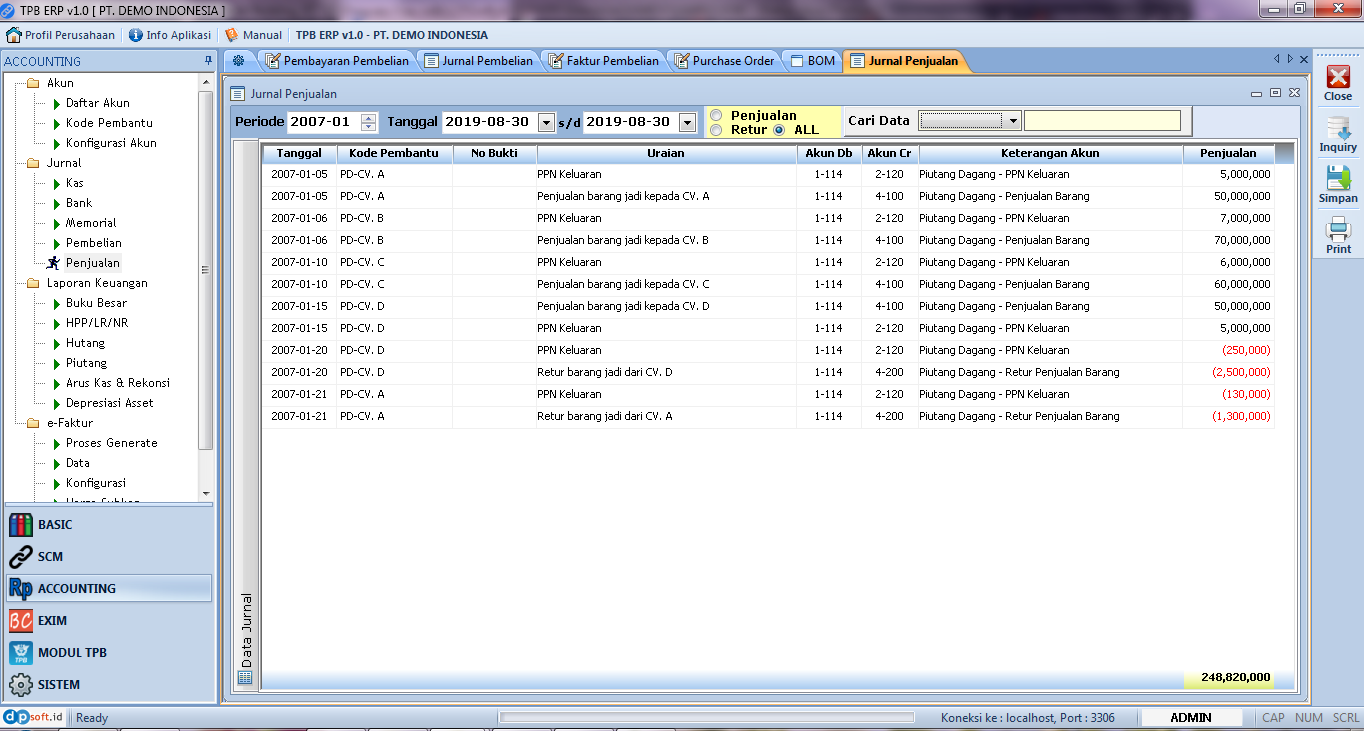Select the Retur radio button
The width and height of the screenshot is (1364, 731).
[x=716, y=129]
